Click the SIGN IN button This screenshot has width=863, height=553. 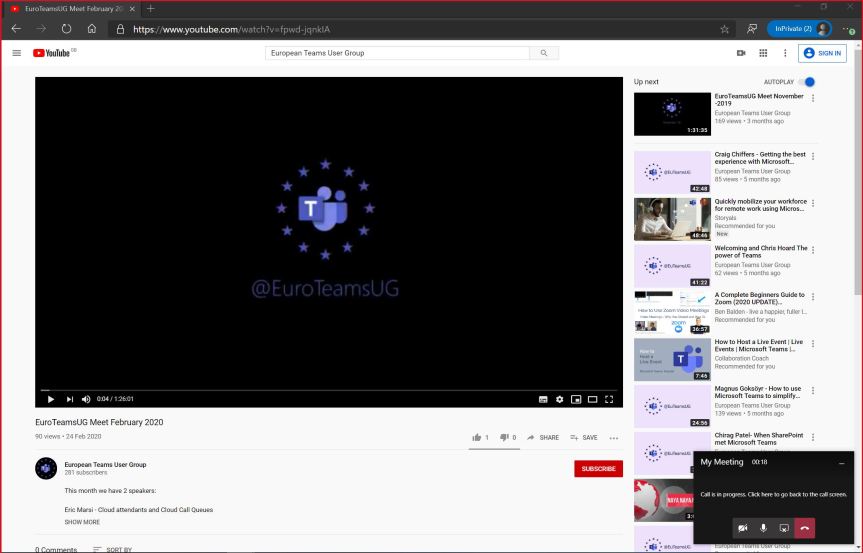pos(822,53)
